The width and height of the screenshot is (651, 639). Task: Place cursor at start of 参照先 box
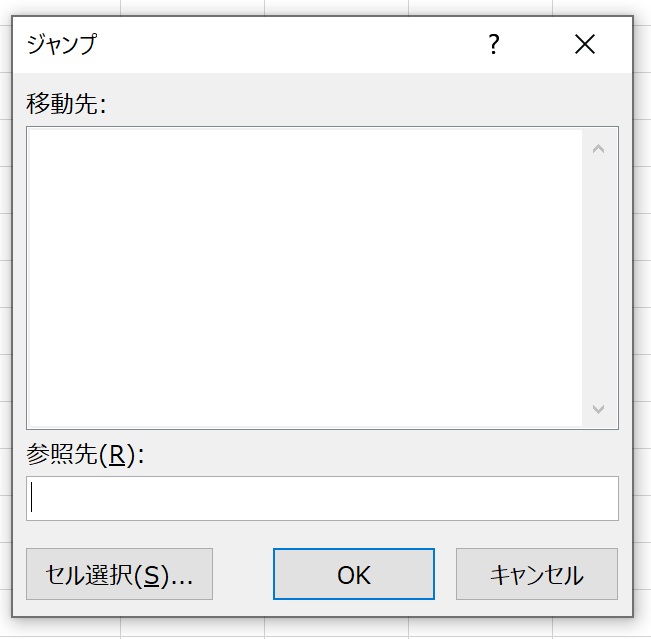coord(32,497)
